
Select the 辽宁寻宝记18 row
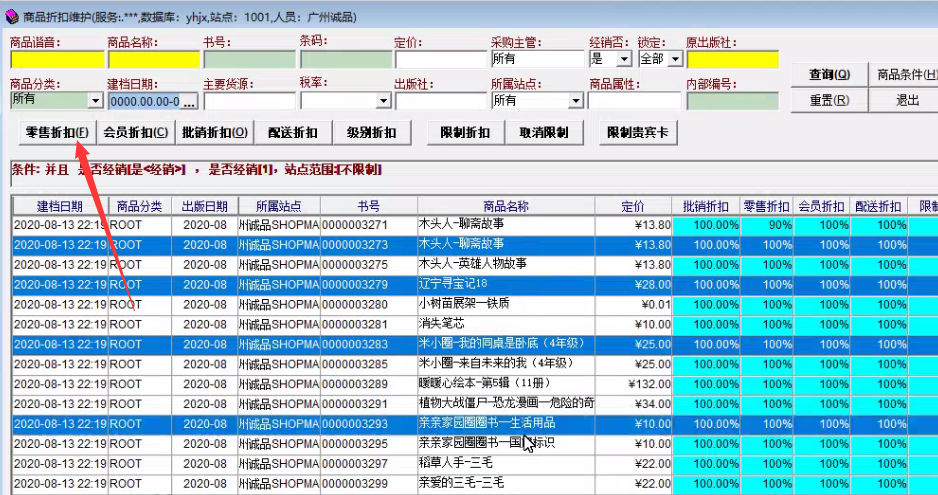(x=473, y=284)
